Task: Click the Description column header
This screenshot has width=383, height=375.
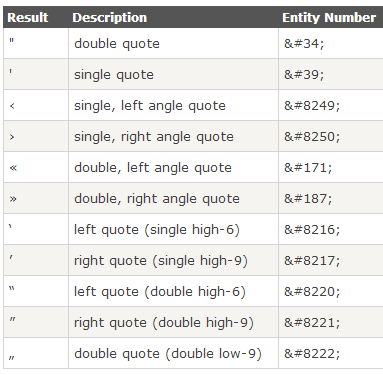Action: 110,18
